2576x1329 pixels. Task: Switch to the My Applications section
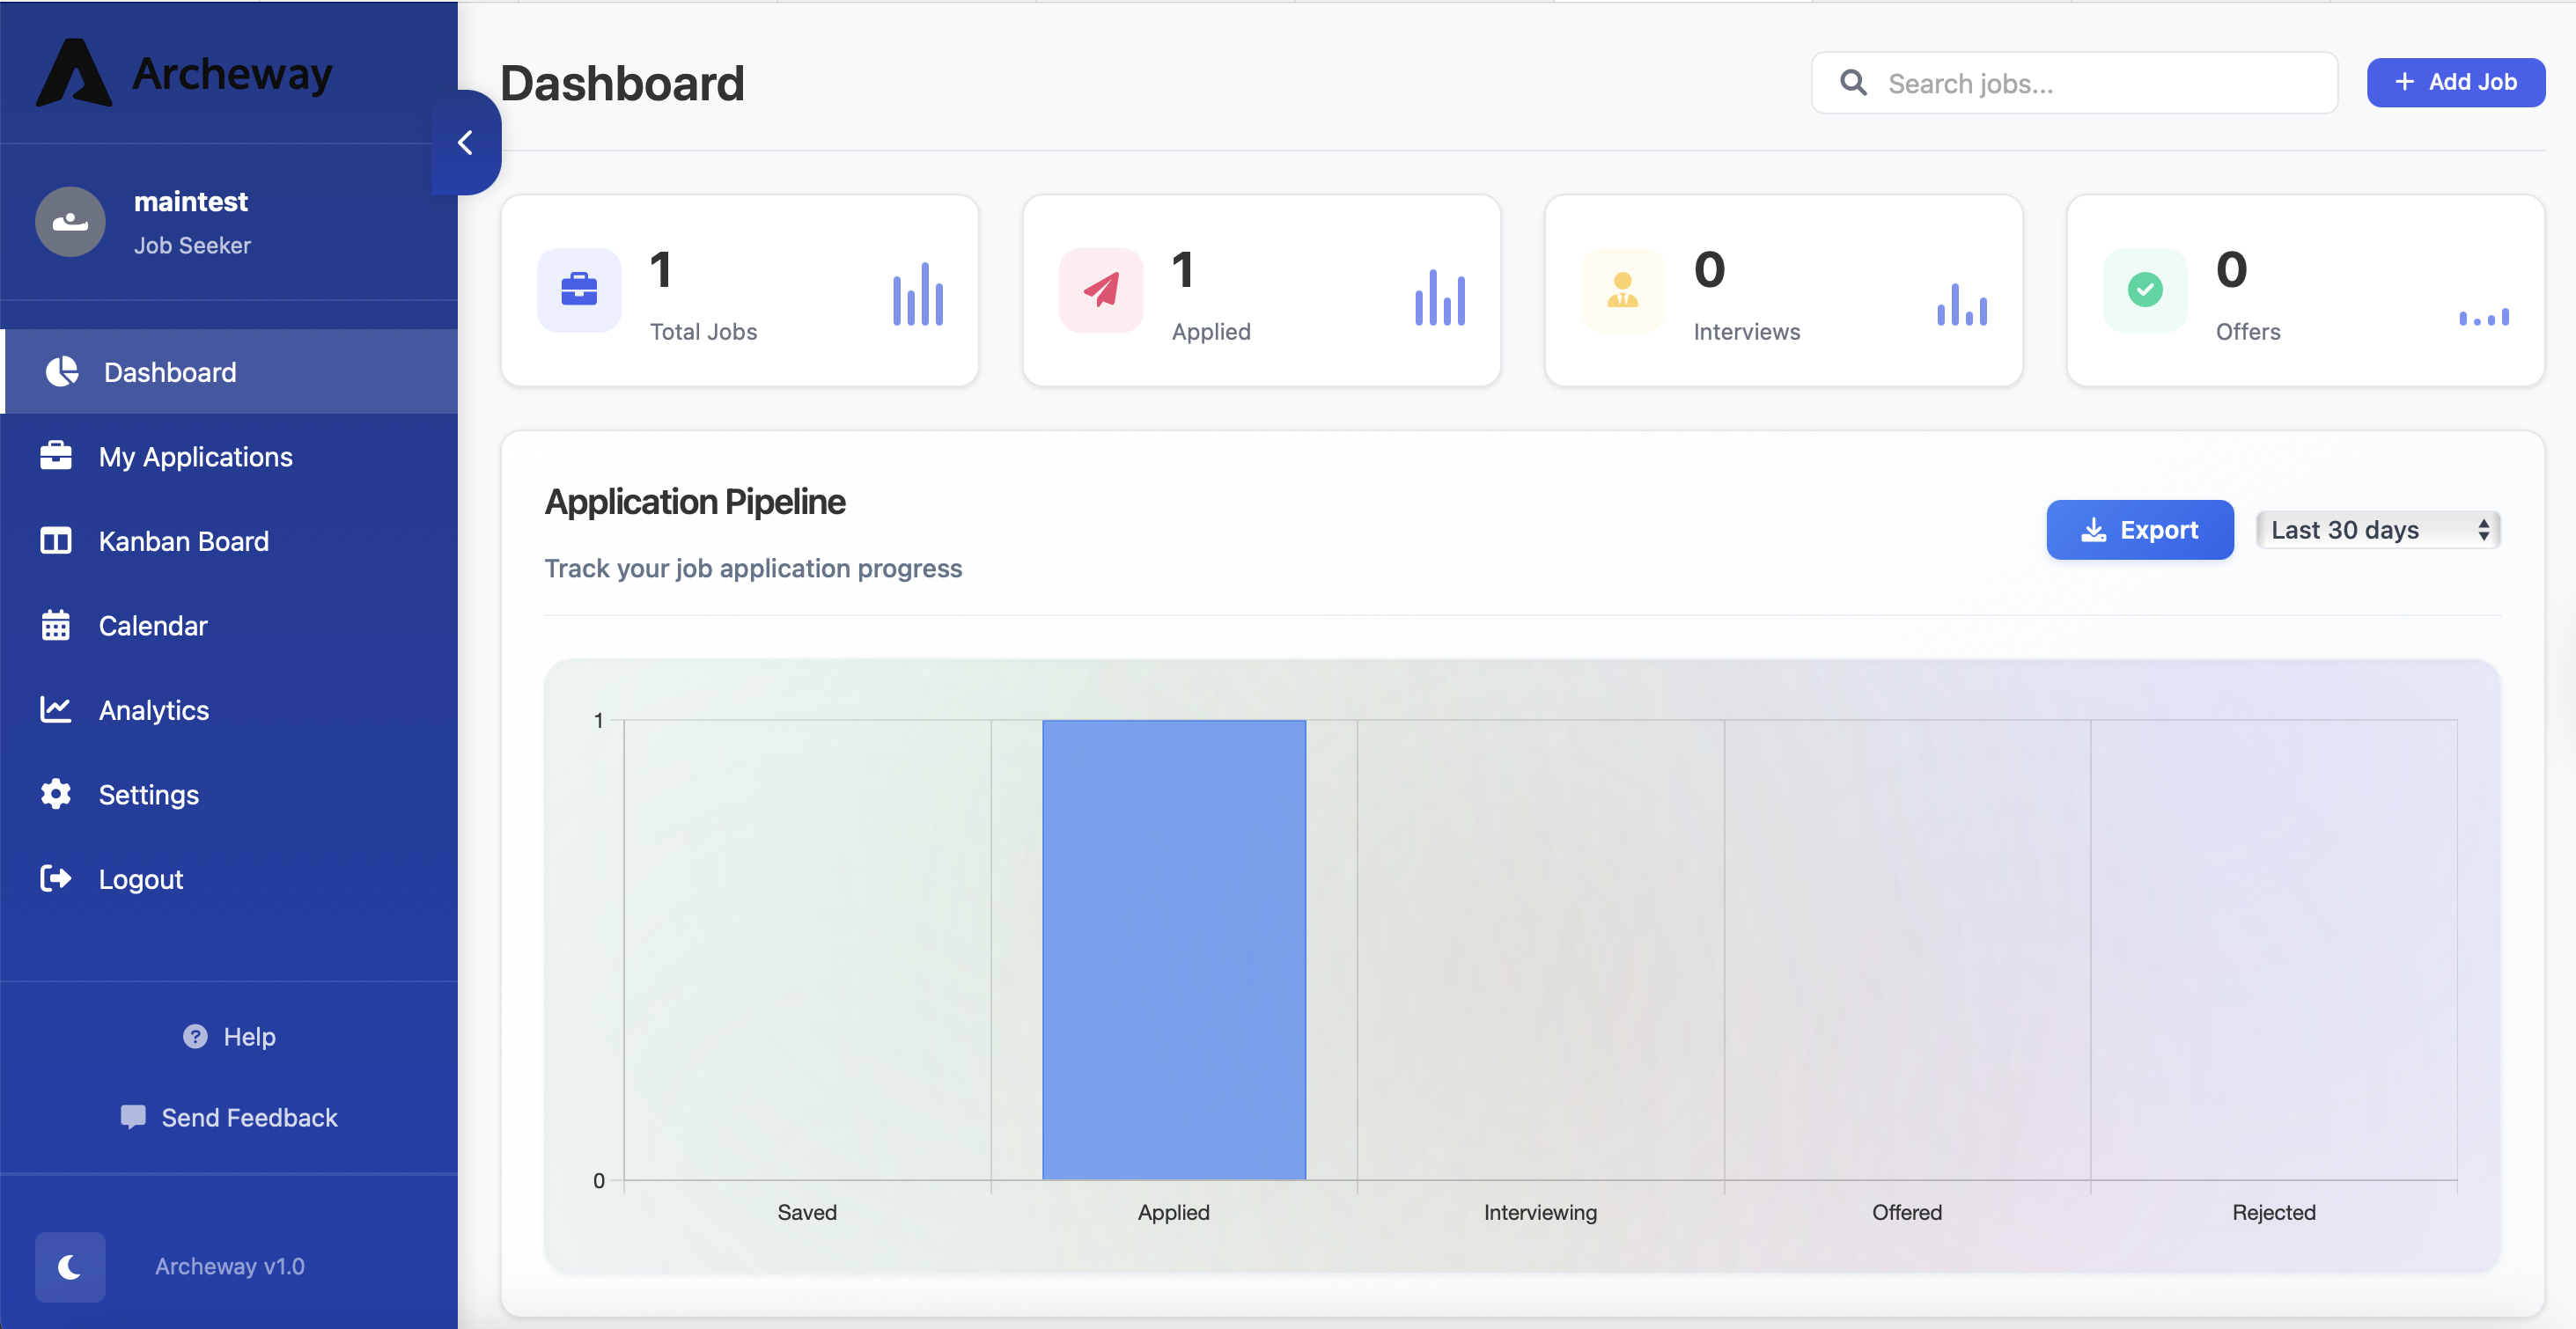click(x=196, y=456)
